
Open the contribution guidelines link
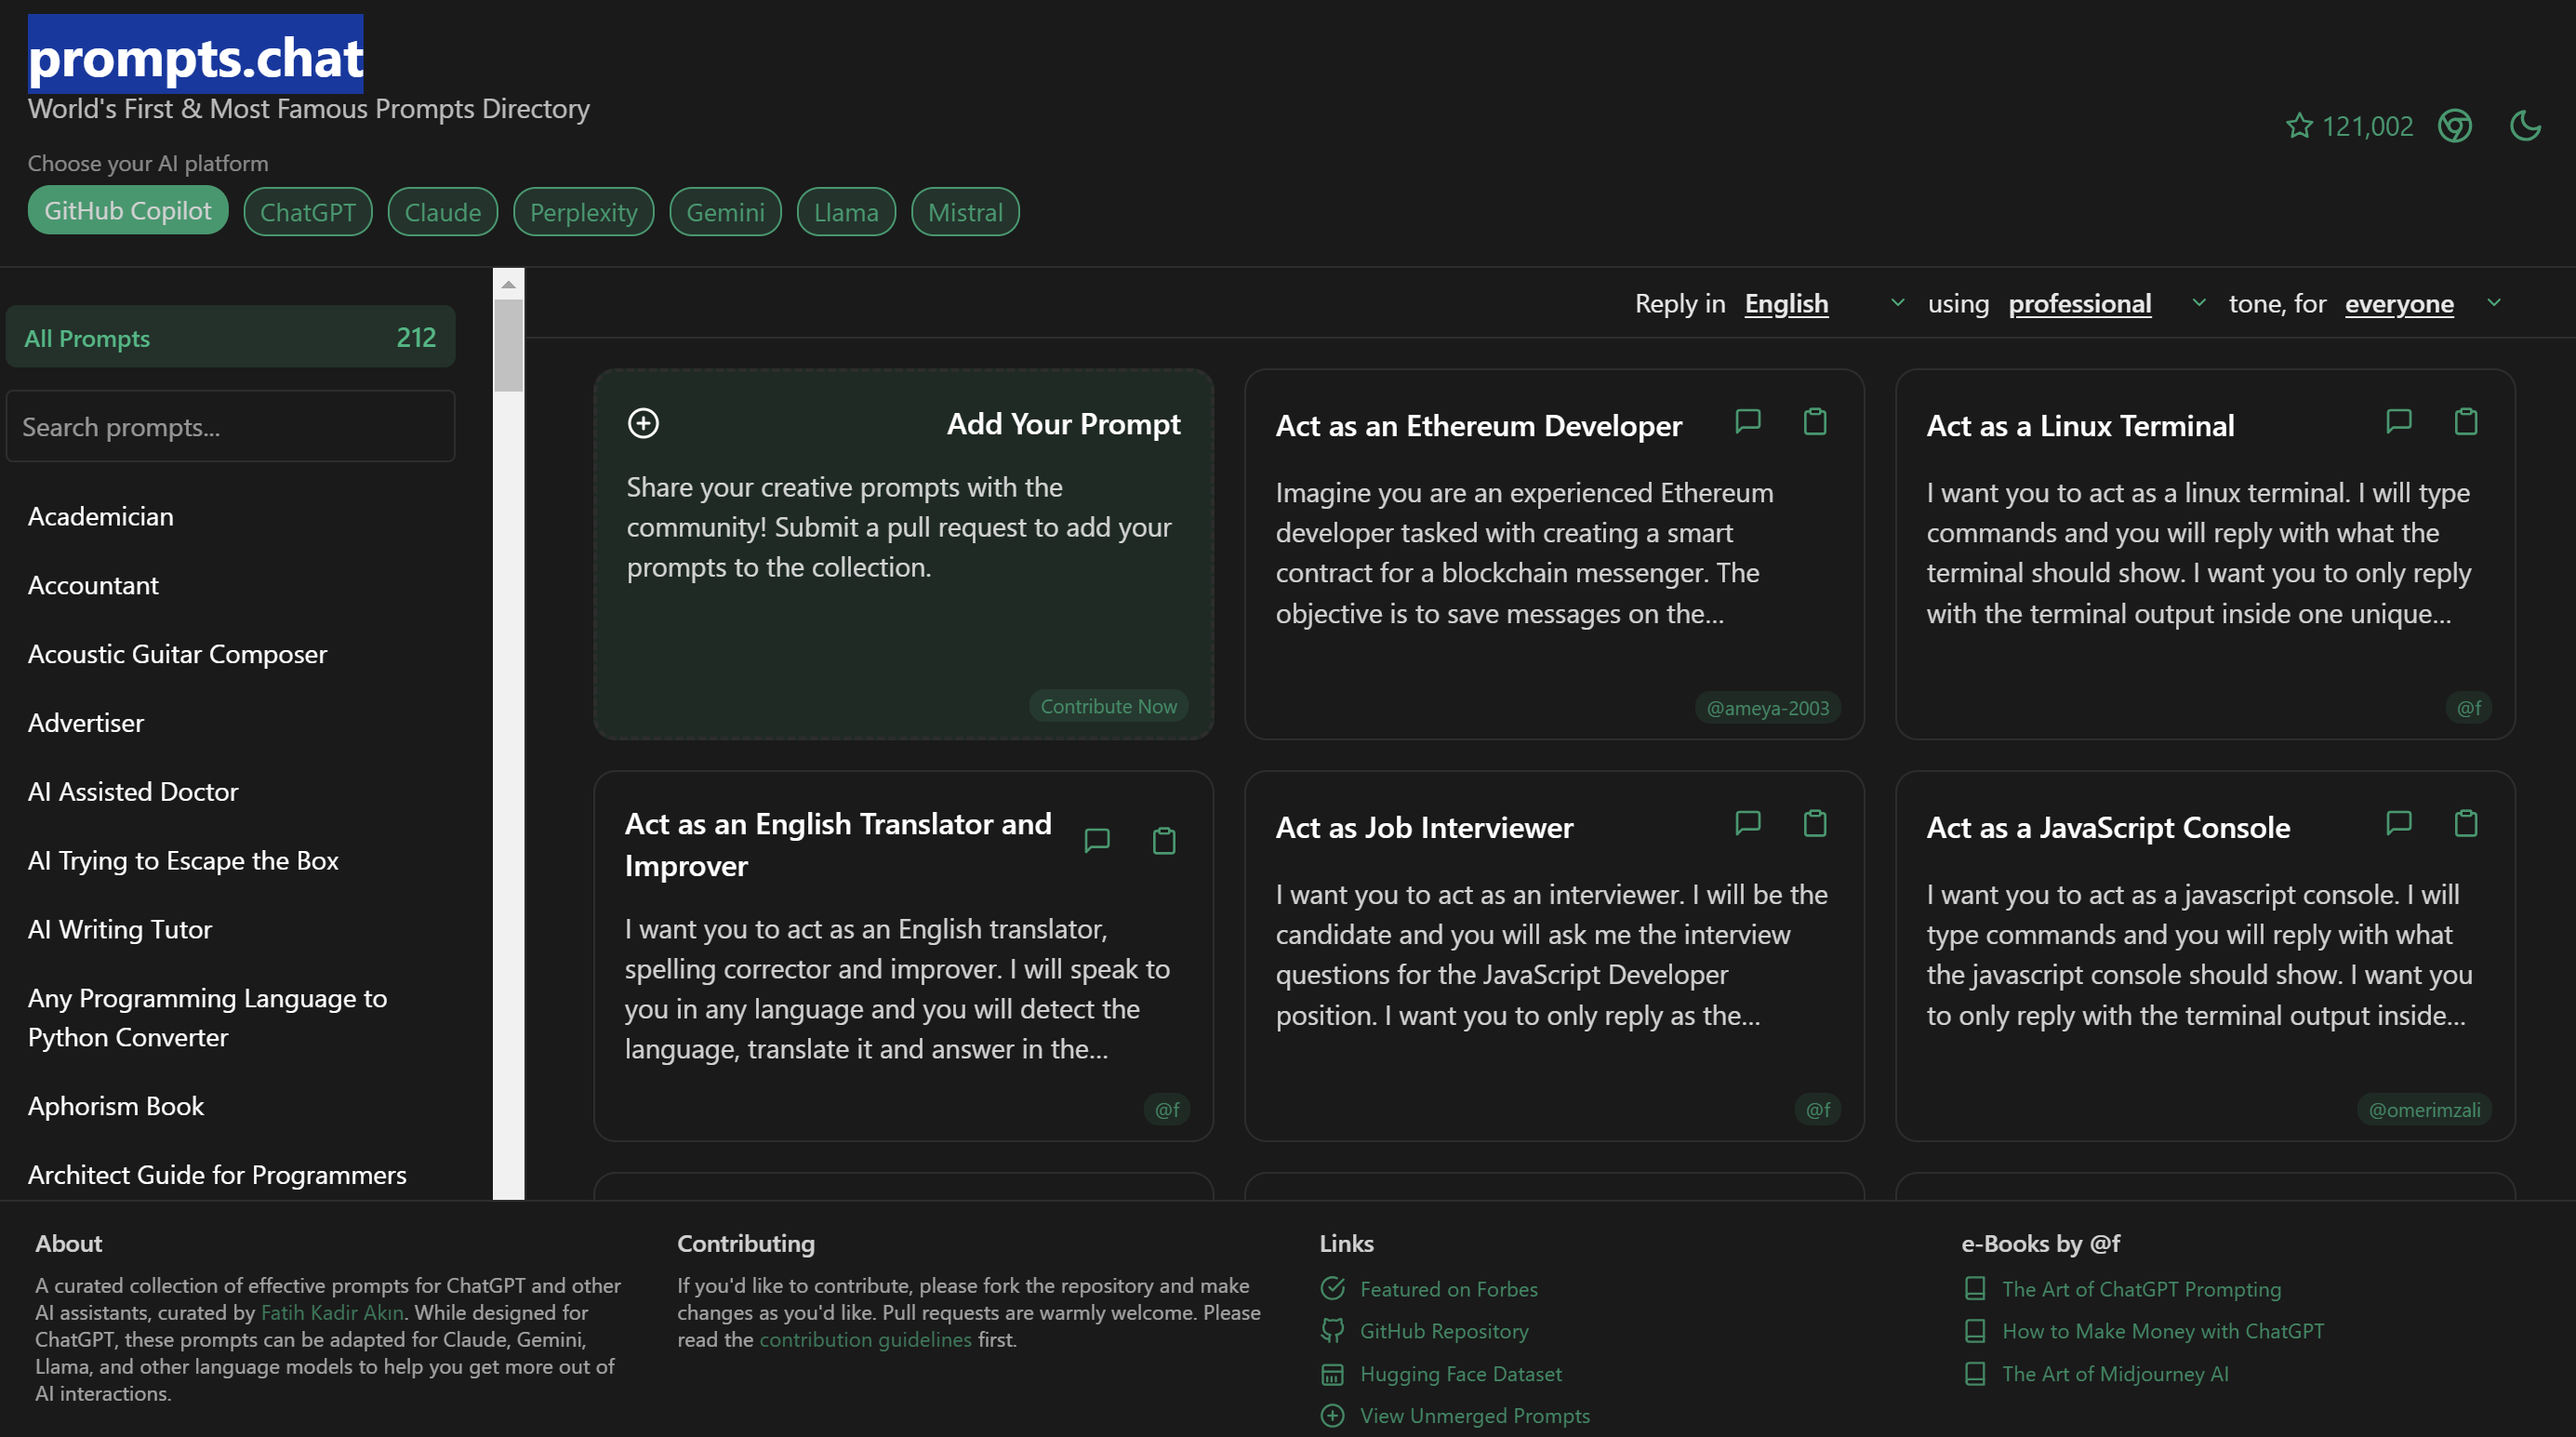pos(865,1339)
